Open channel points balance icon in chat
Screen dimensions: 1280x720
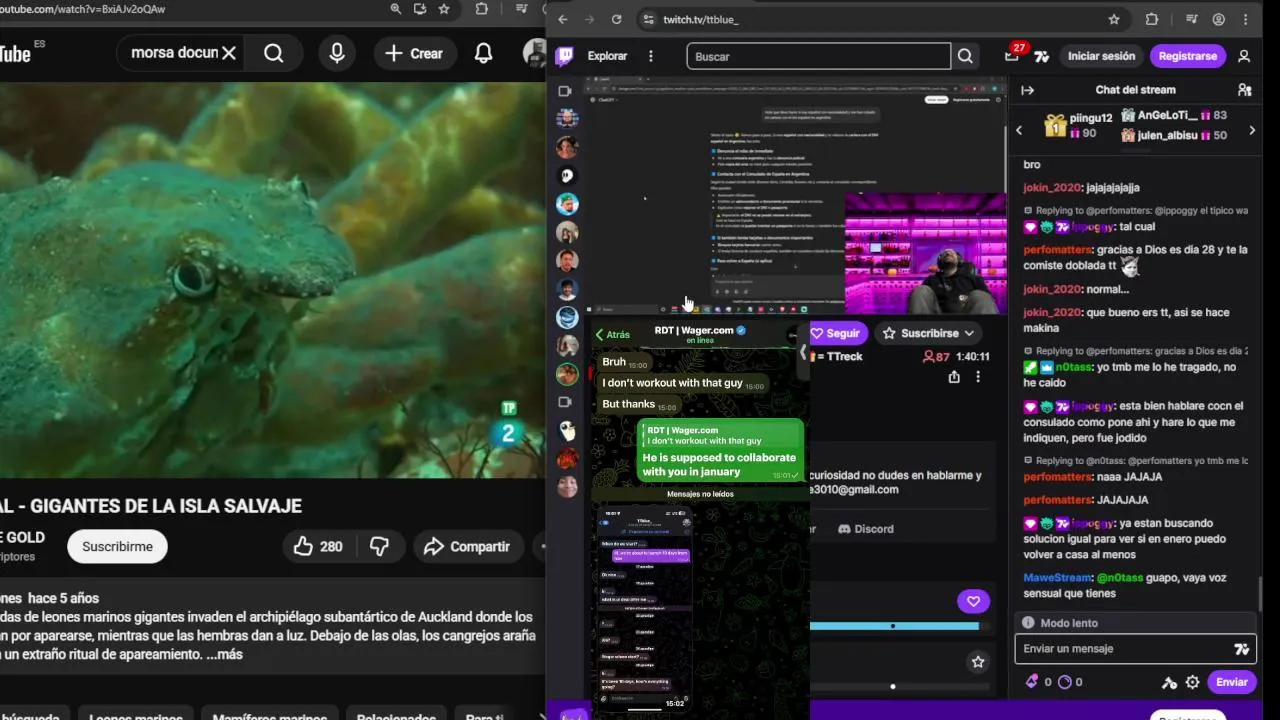(1065, 682)
